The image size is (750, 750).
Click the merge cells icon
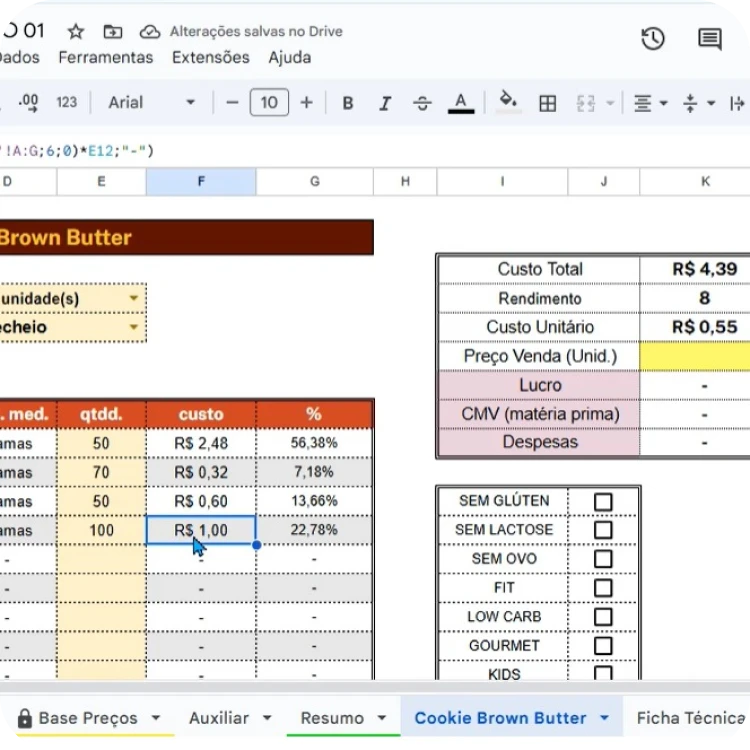pyautogui.click(x=586, y=103)
